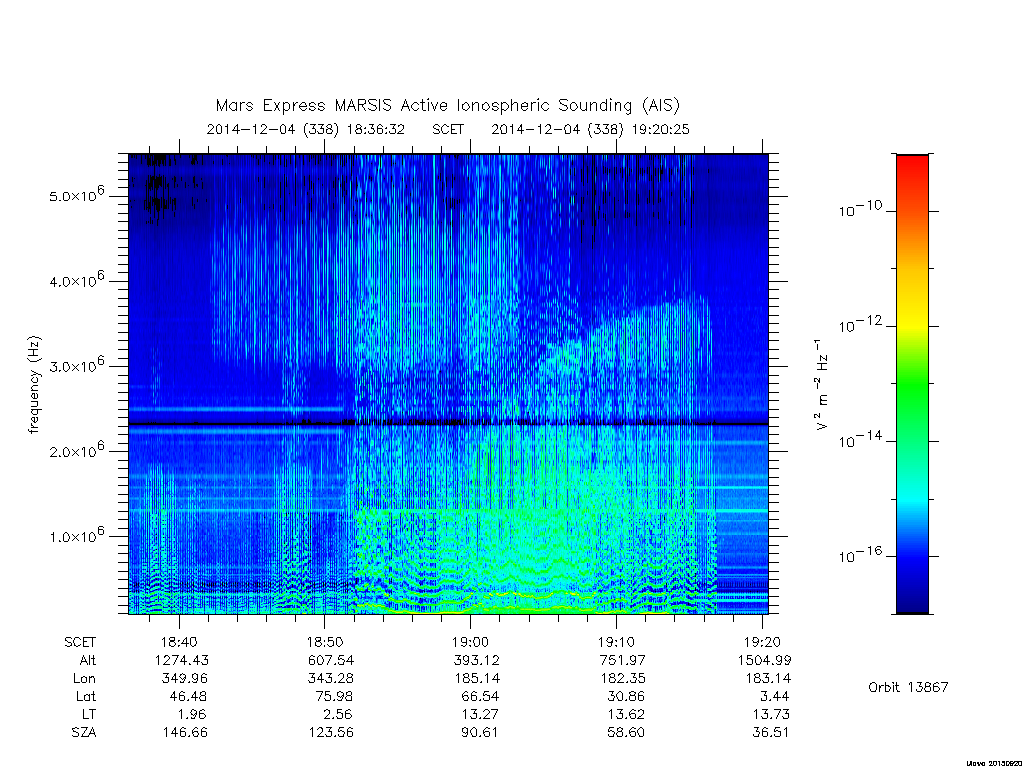Click the local time value 13.62

coord(626,714)
